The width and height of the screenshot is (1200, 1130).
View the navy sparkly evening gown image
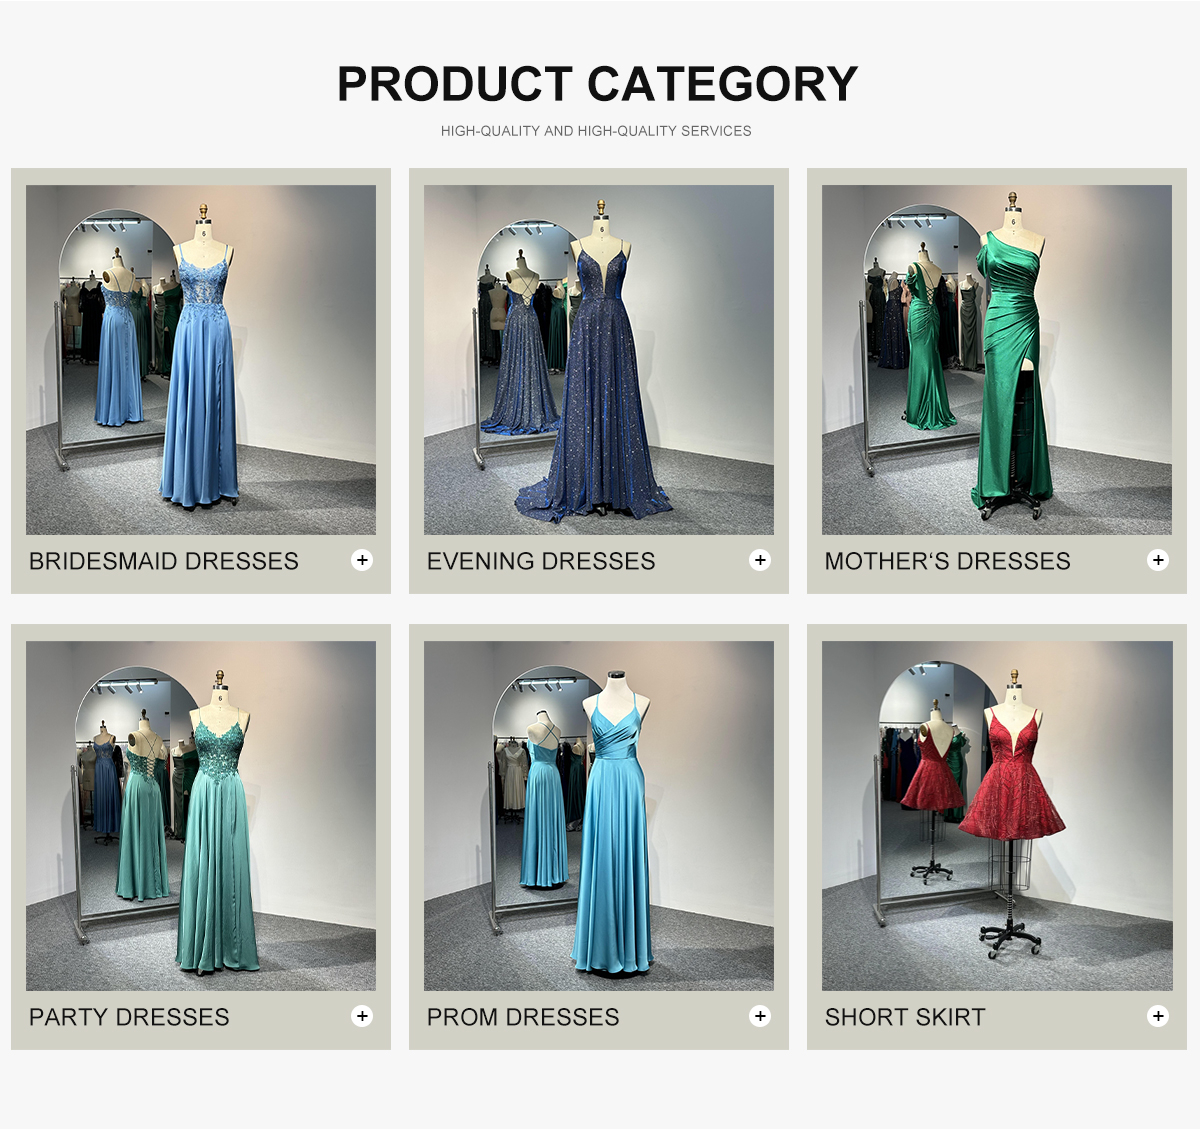pyautogui.click(x=599, y=360)
